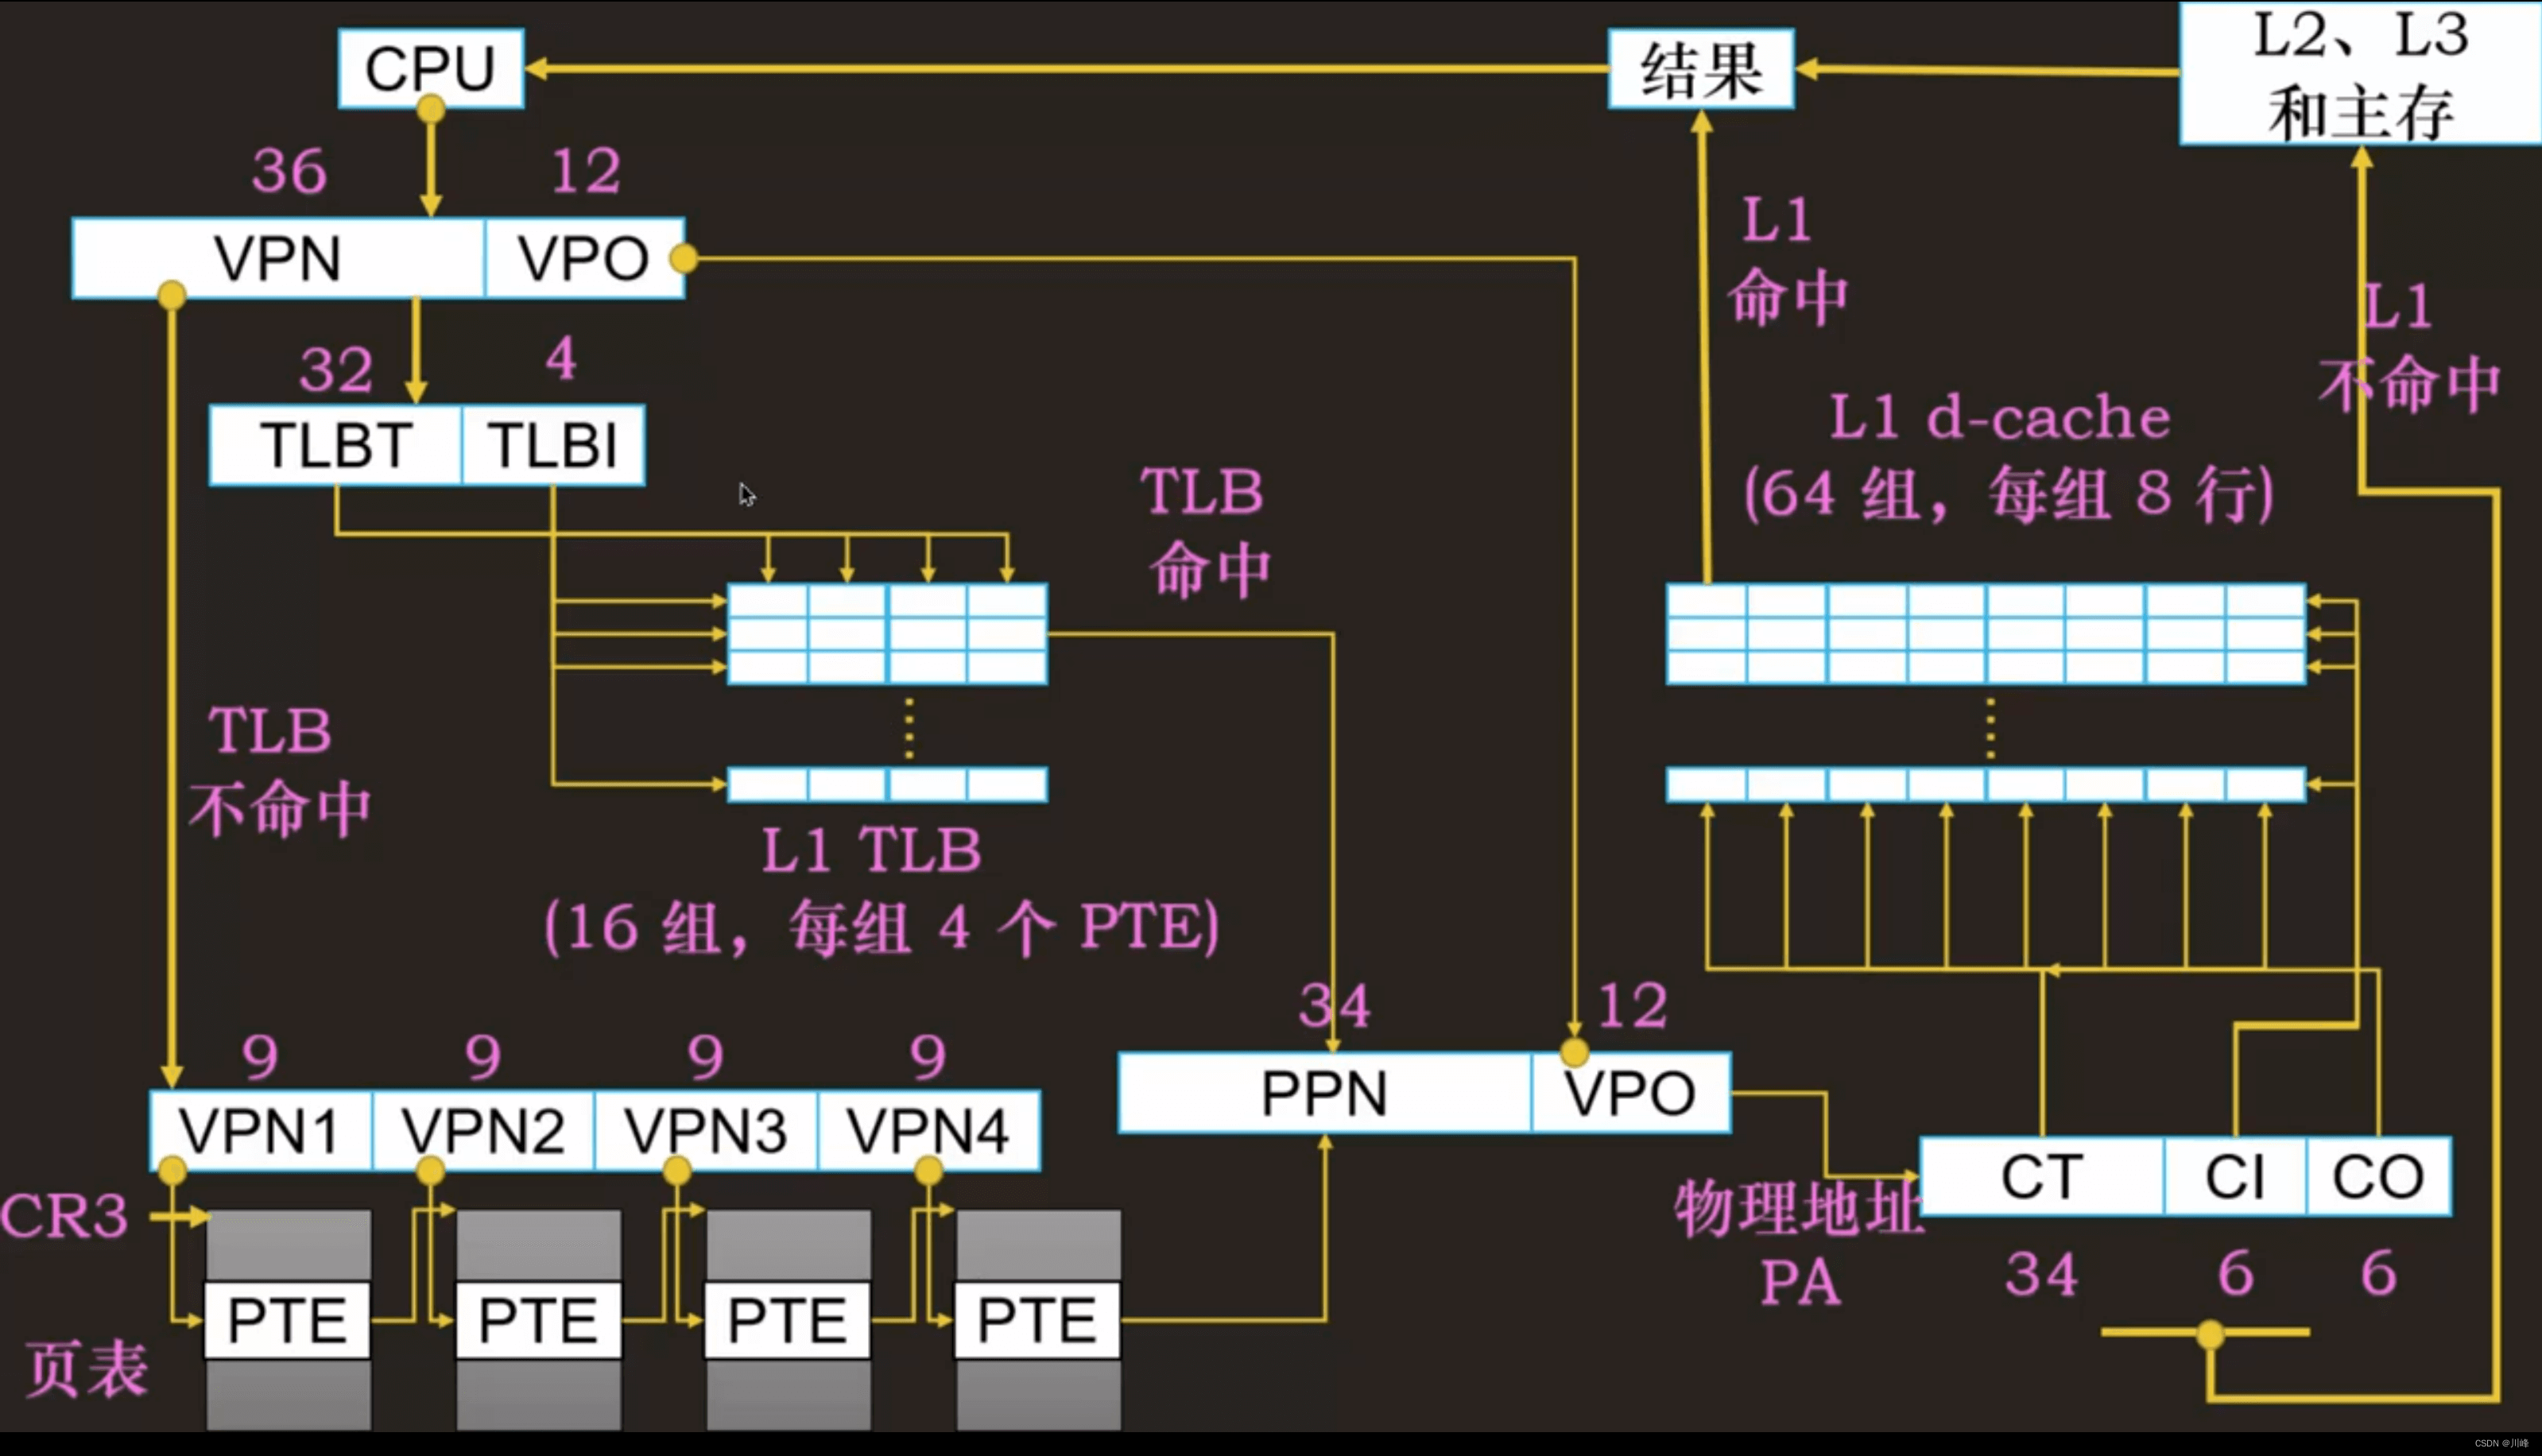The width and height of the screenshot is (2542, 1456).
Task: Click the TLBI field
Action: [553, 445]
